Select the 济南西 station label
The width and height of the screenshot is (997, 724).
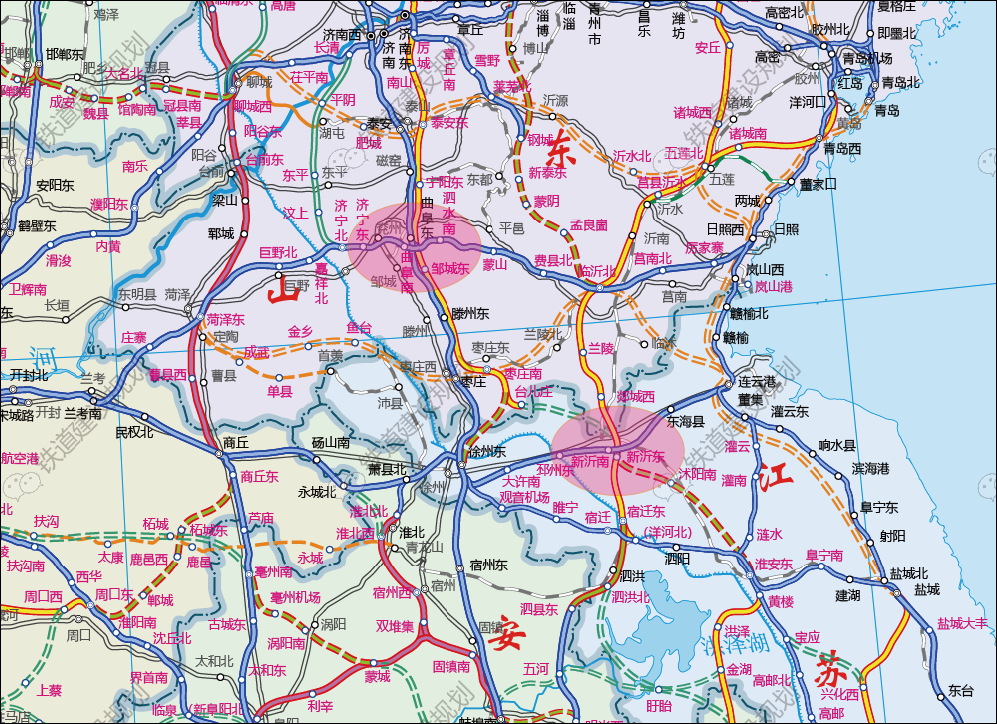pos(341,34)
